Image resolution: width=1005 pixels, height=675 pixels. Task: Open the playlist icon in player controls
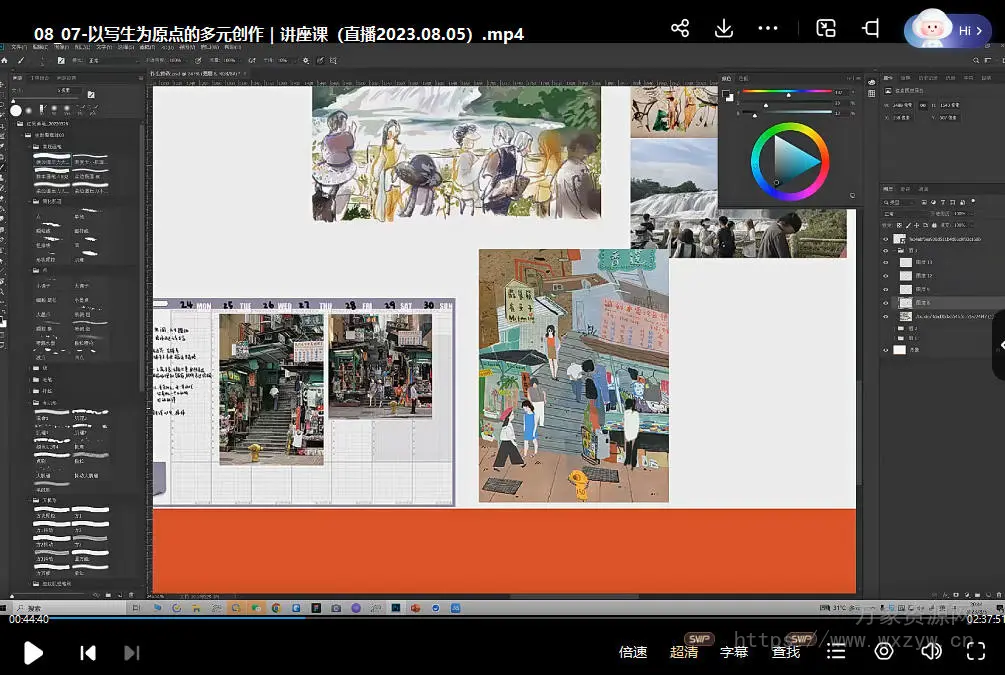point(836,652)
